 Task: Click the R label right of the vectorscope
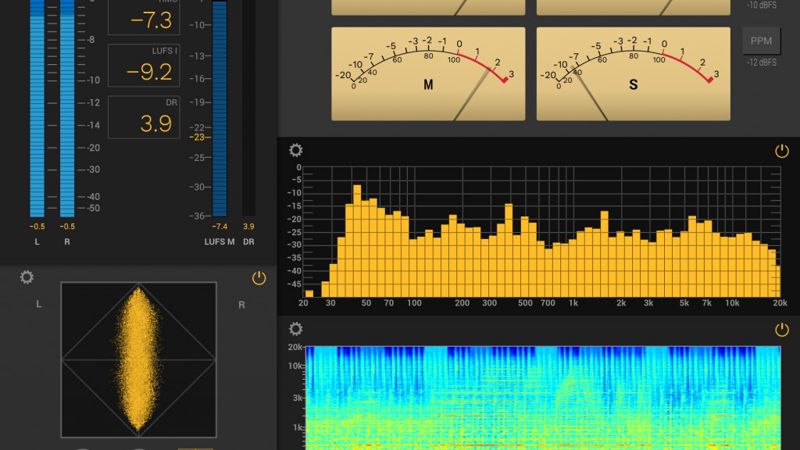(241, 305)
